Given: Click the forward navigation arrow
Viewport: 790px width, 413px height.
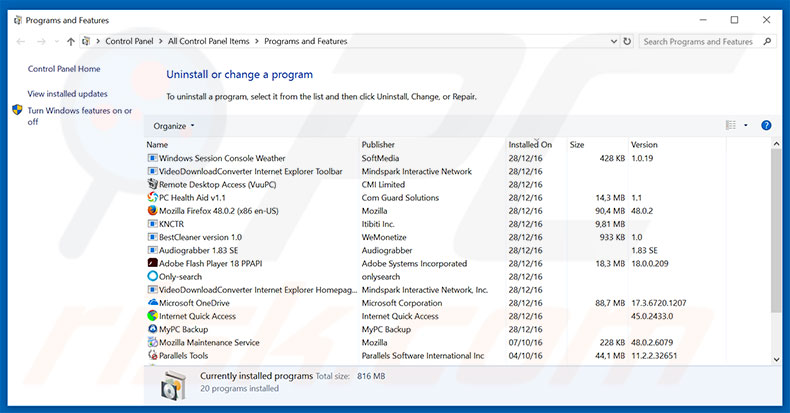Looking at the screenshot, I should [x=41, y=41].
